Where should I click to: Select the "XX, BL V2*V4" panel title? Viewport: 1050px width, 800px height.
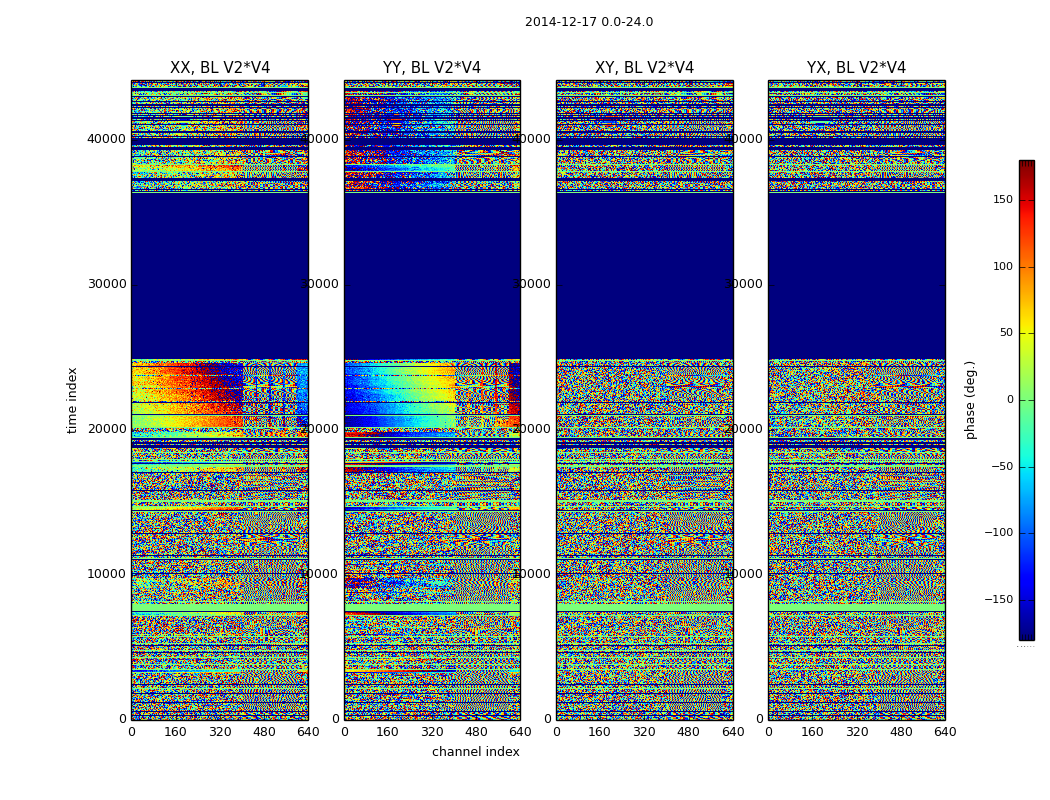coord(220,68)
